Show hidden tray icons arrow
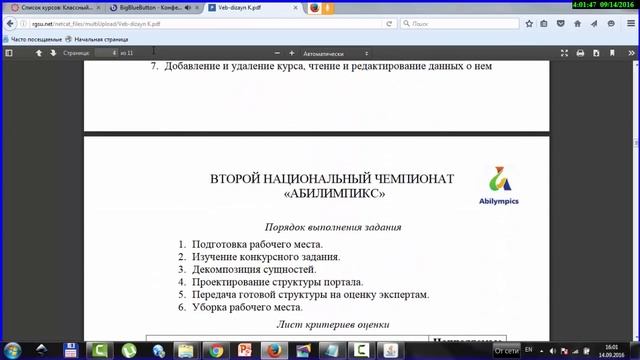 coord(542,351)
